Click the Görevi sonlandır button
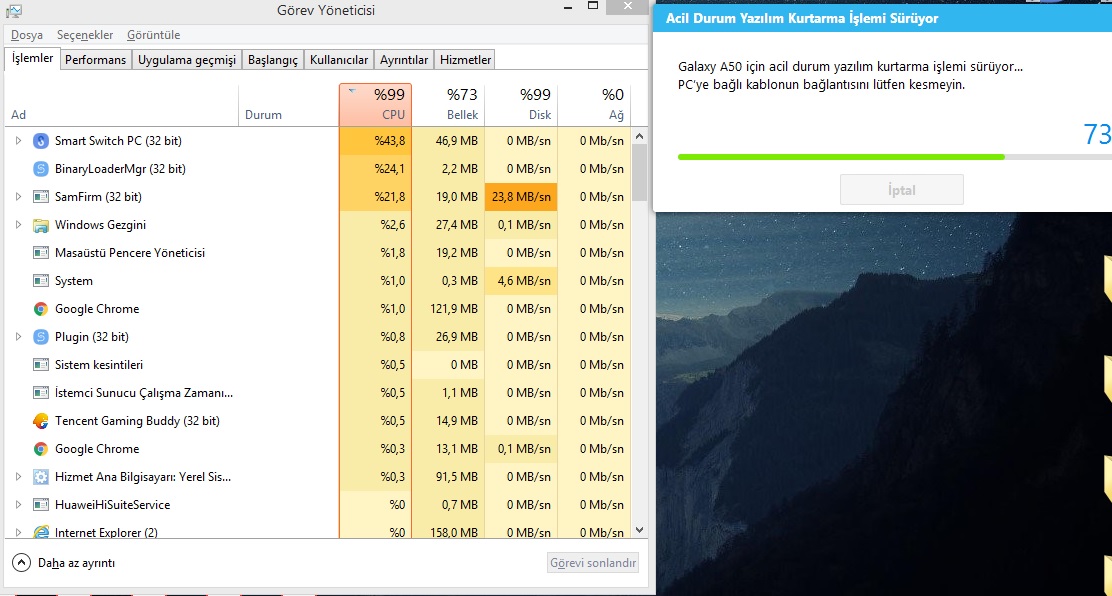Viewport: 1112px width, 596px height. 594,563
